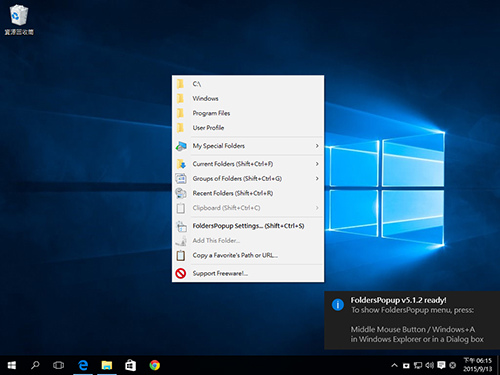Click the folder icon beside User Profile

tap(180, 128)
